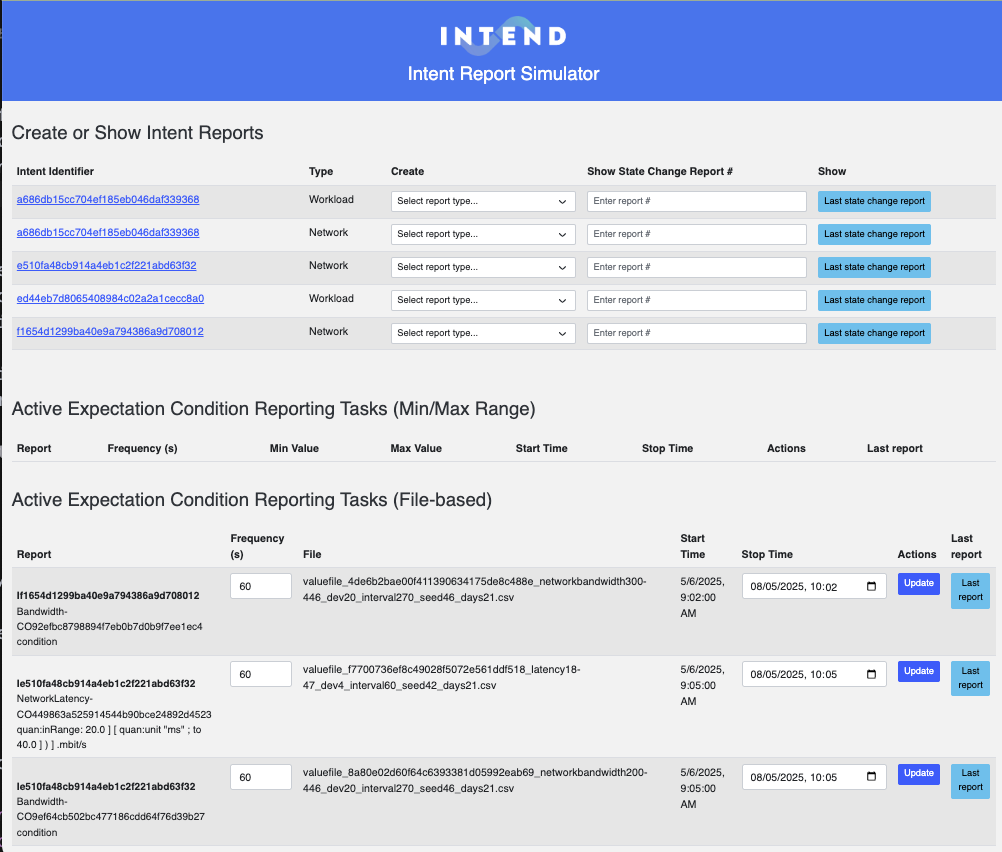This screenshot has height=852, width=1002.
Task: Focus report number field in a686db15 Network row
Action: 697,234
